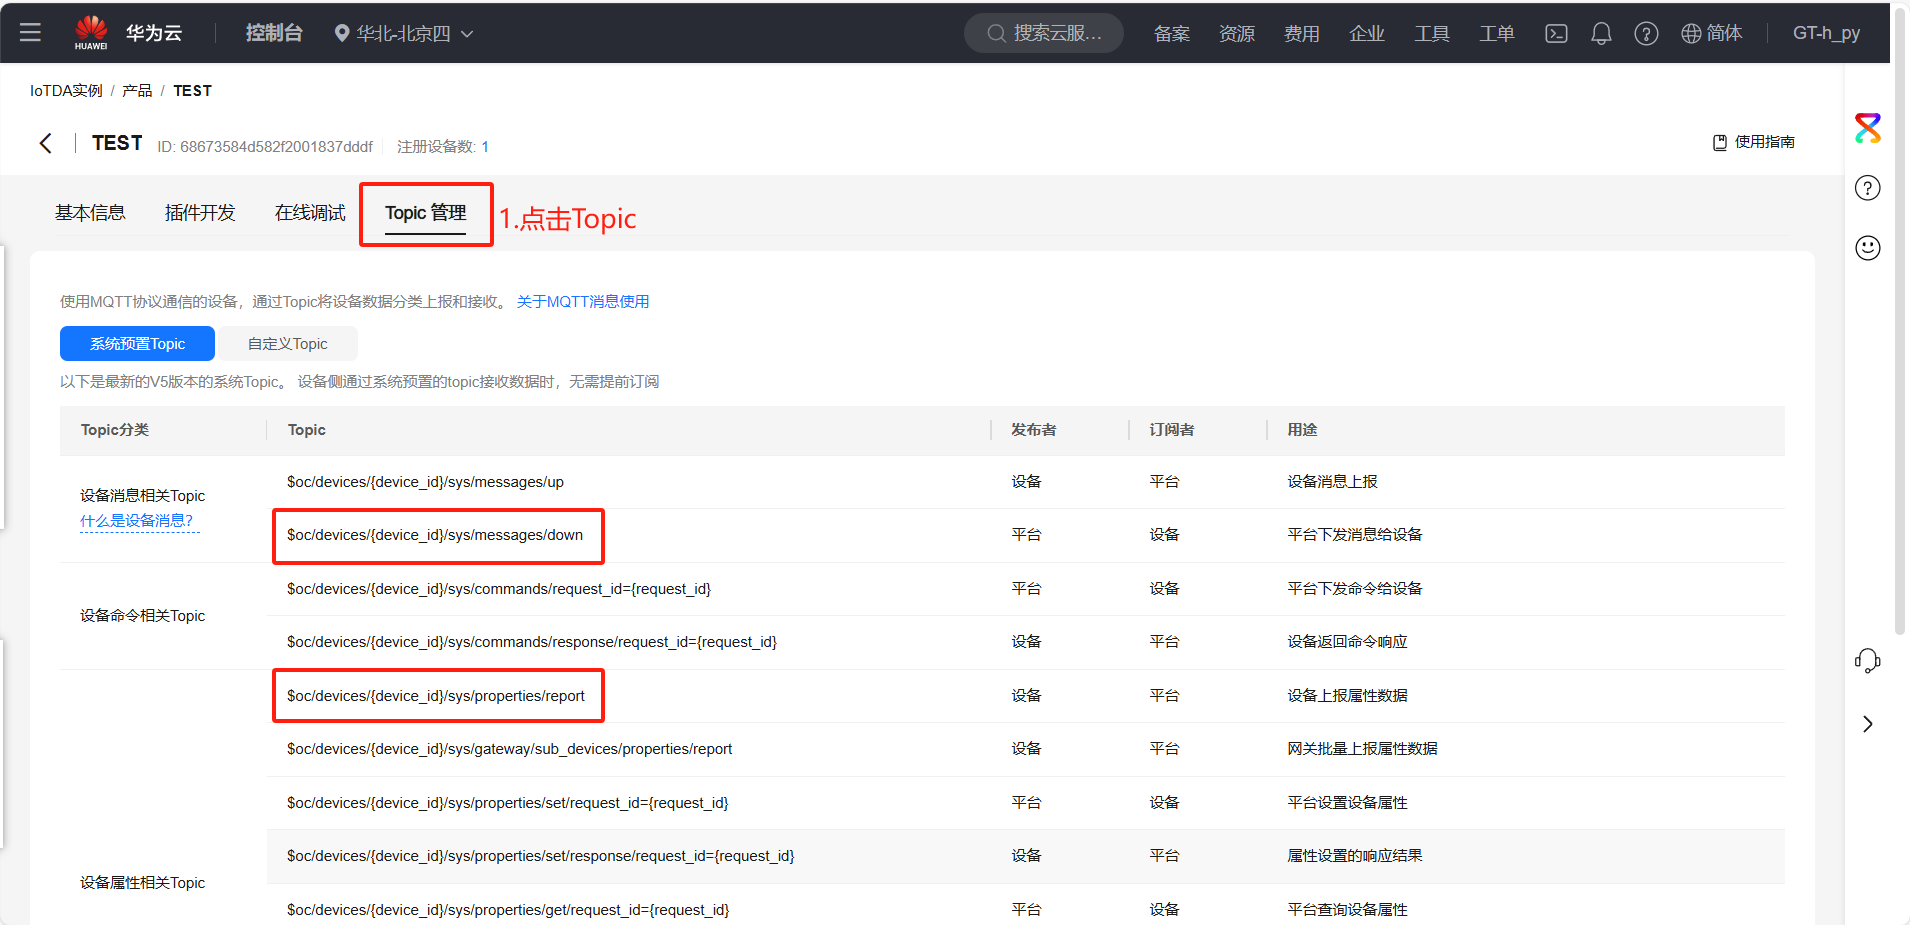Switch to the 自定义Topic view

(287, 343)
